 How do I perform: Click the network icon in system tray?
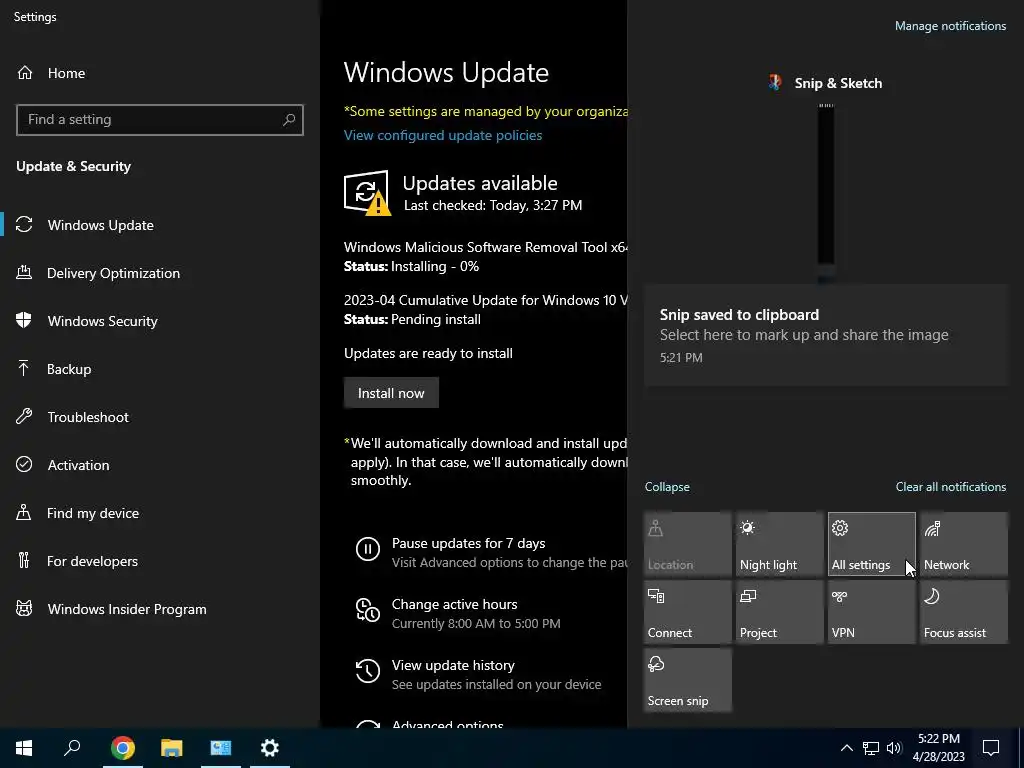pyautogui.click(x=871, y=748)
